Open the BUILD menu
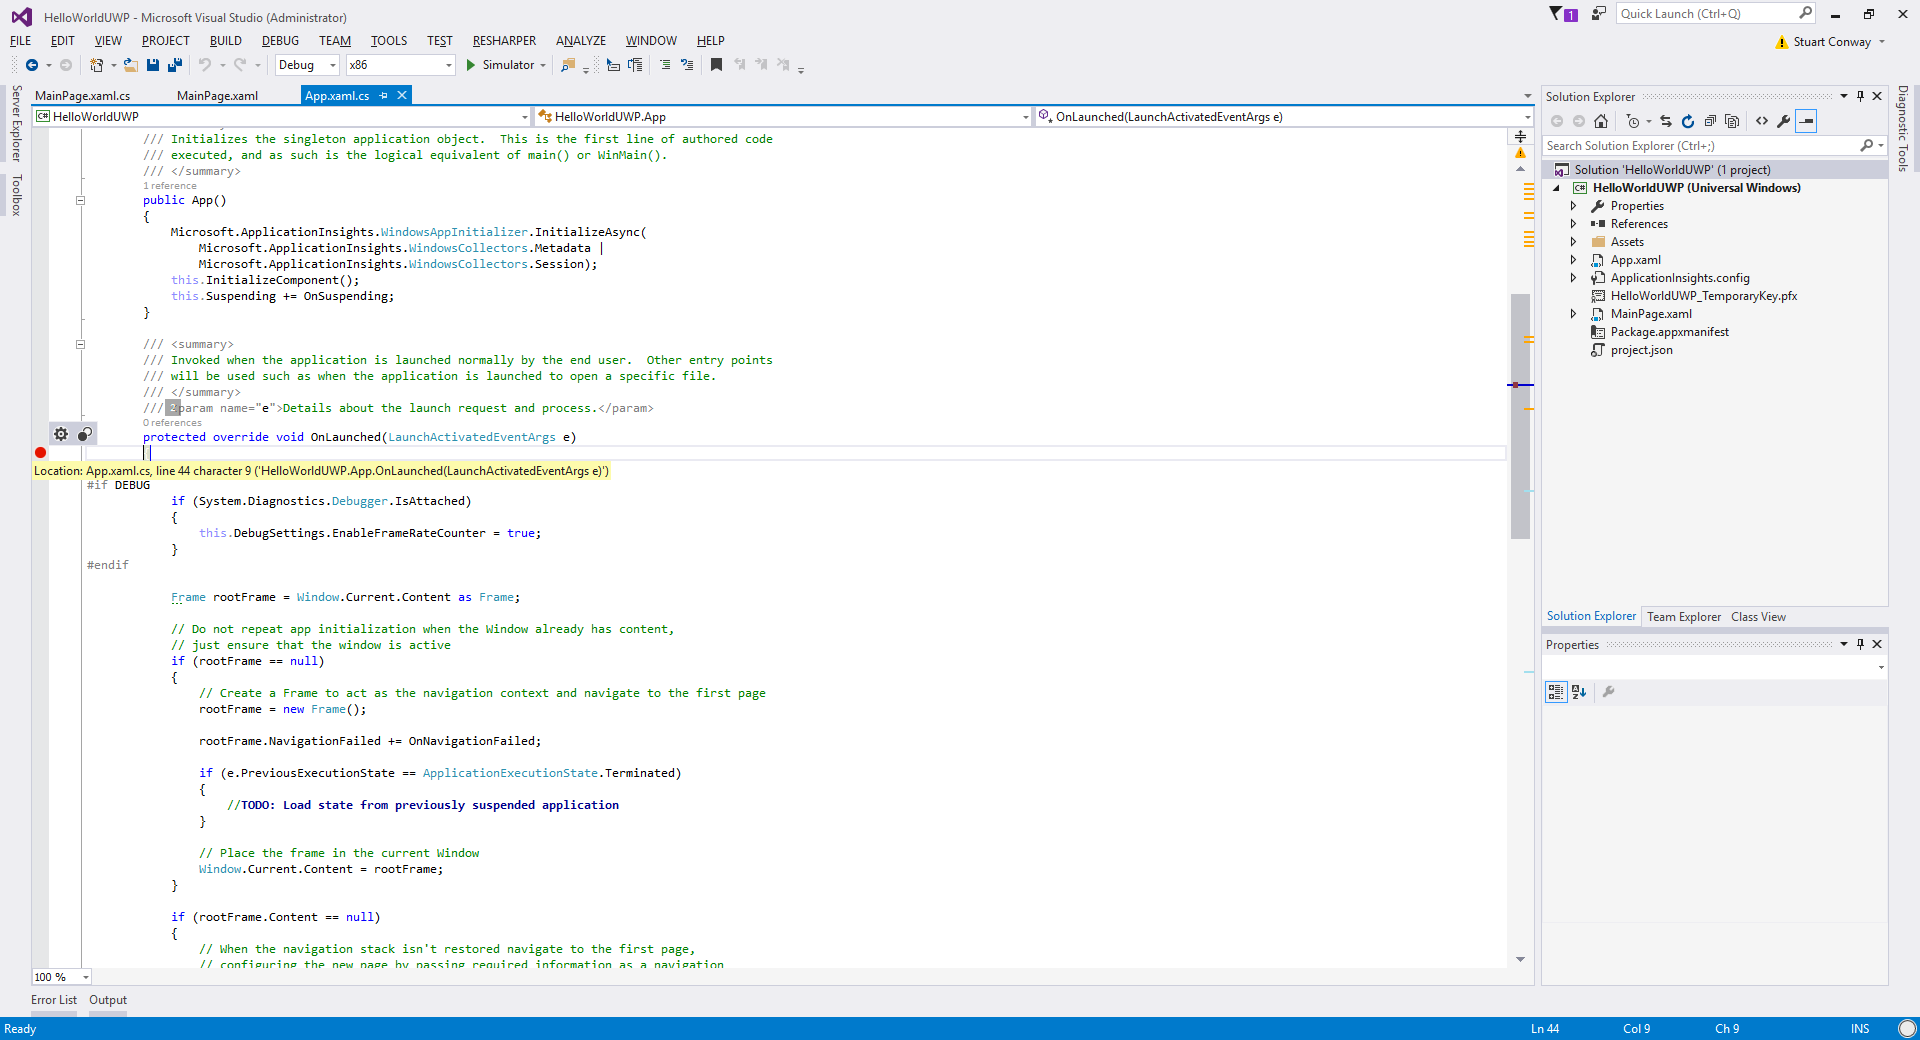1920x1040 pixels. click(226, 41)
